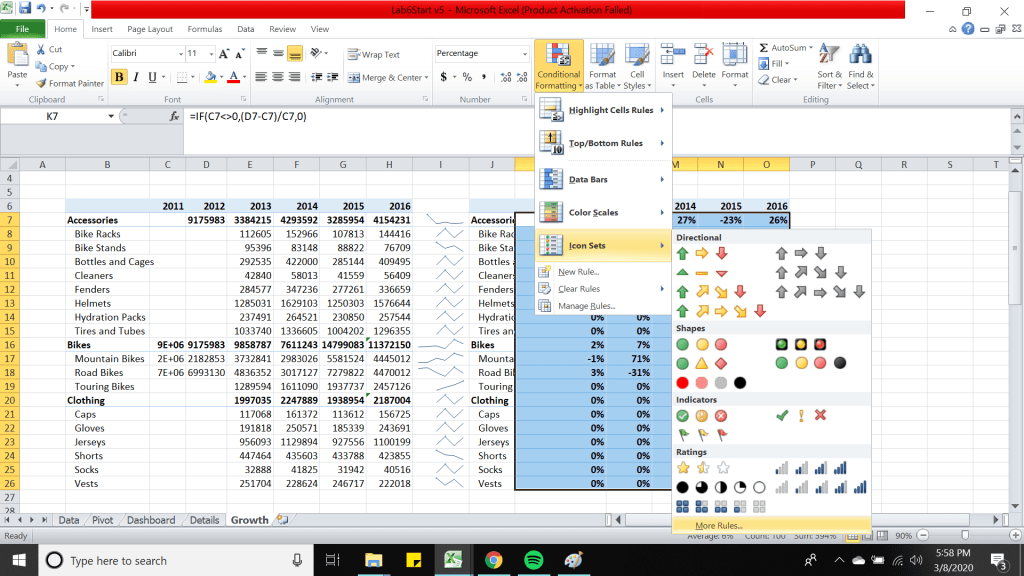Pick the 3 Traffic Lights (Rimmed) icon set

(800, 344)
